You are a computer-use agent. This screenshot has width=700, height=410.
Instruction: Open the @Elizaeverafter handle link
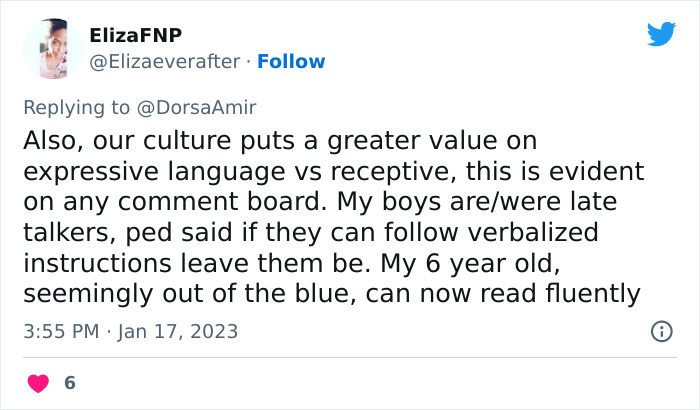(x=165, y=62)
